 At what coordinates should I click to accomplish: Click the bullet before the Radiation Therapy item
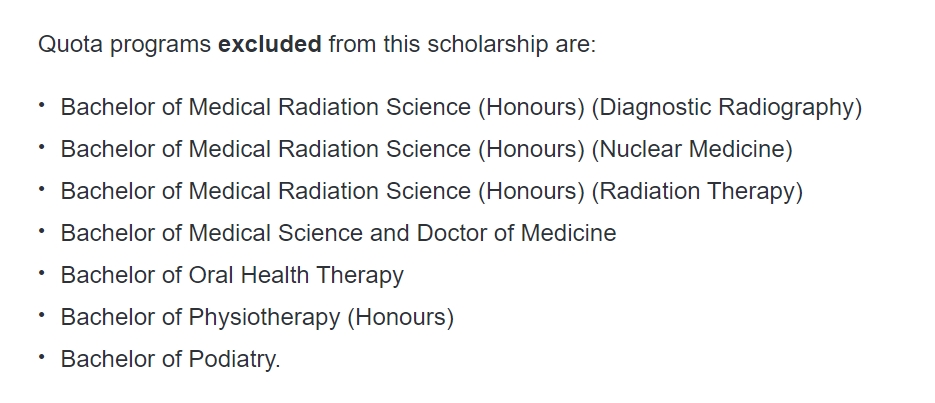point(42,189)
